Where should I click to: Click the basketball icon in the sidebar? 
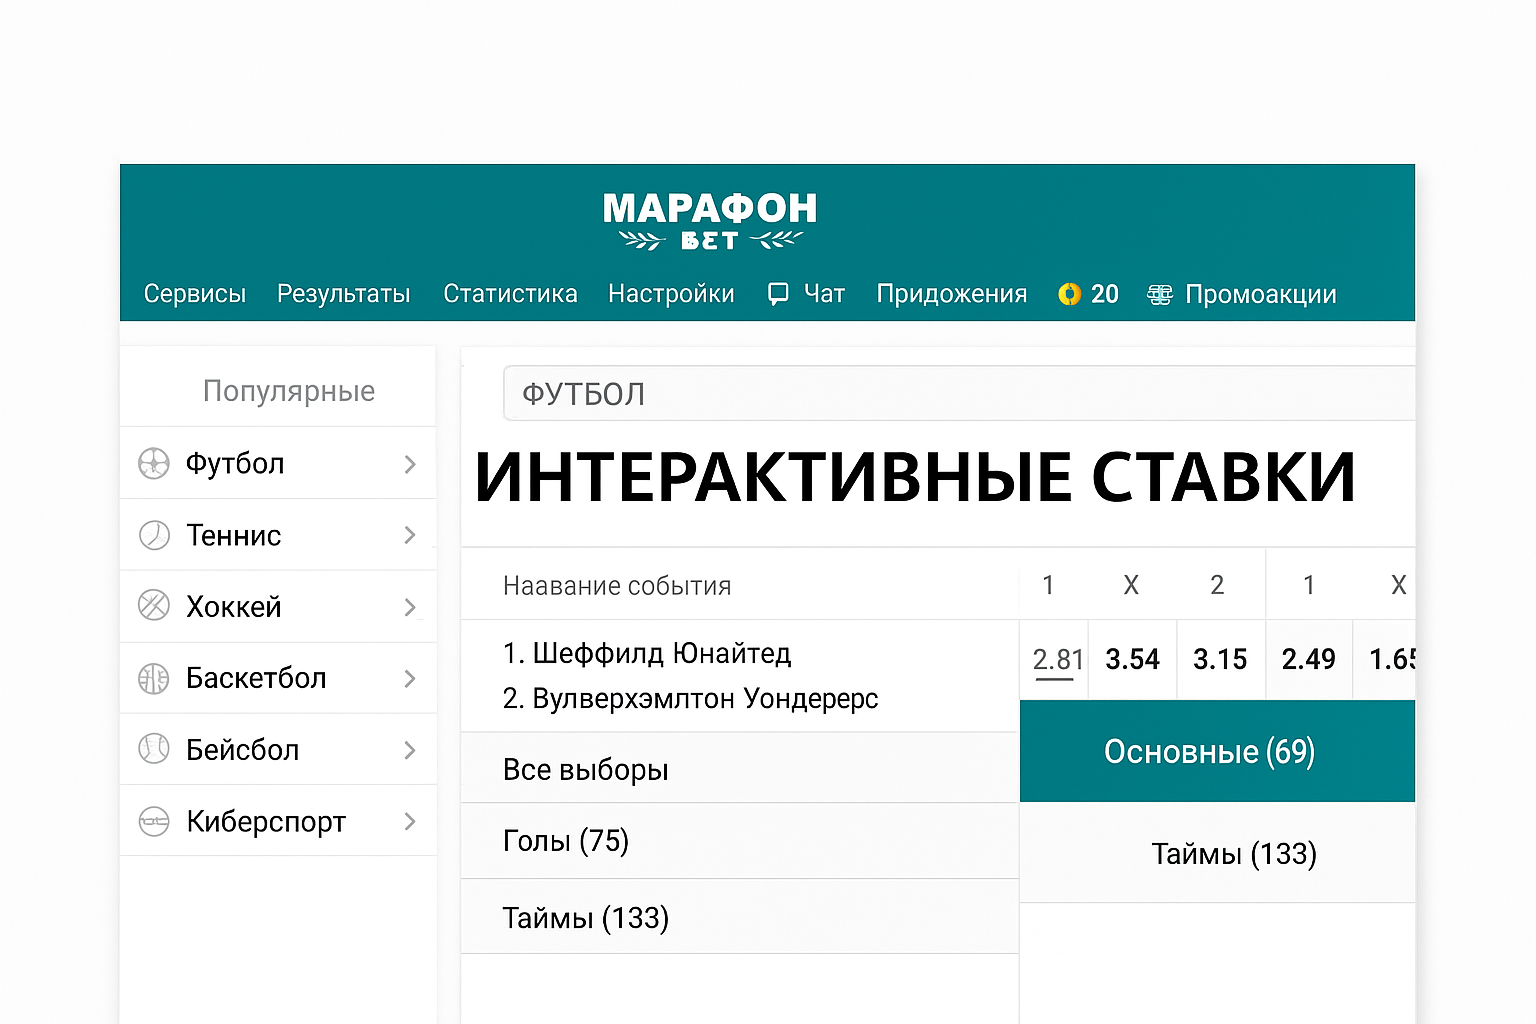153,678
